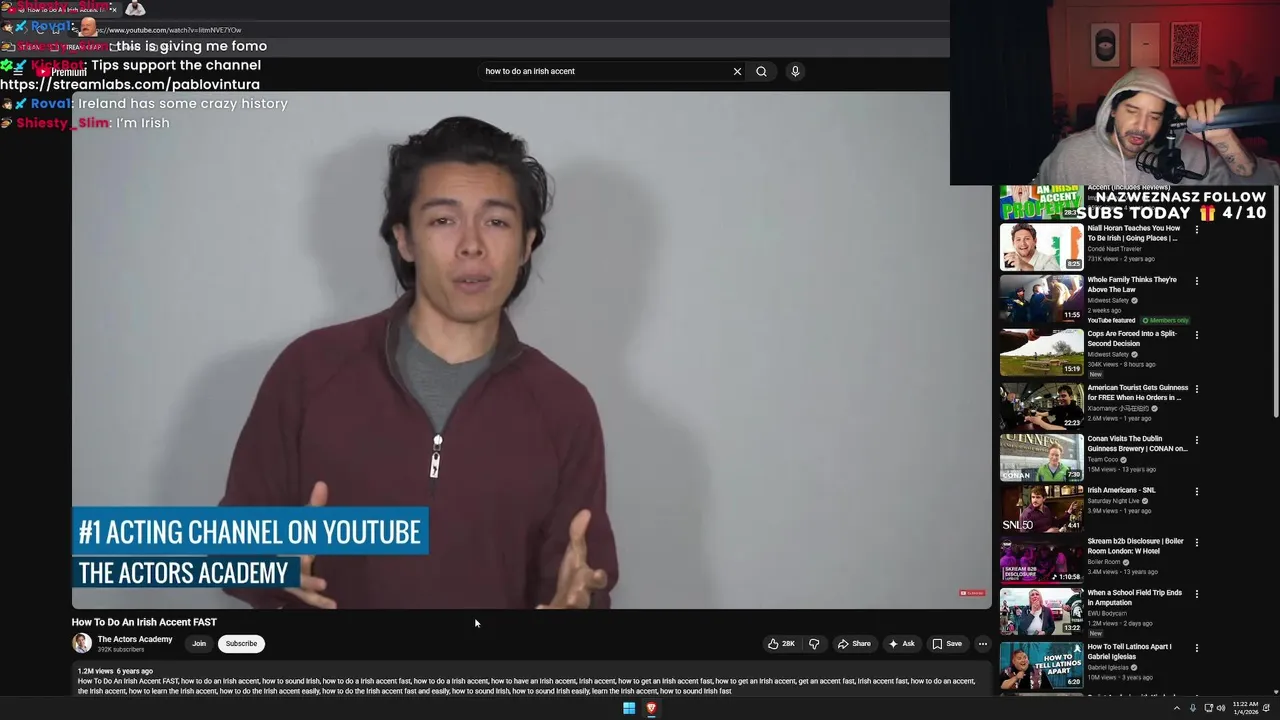Click inside the YouTube search field

(x=605, y=71)
